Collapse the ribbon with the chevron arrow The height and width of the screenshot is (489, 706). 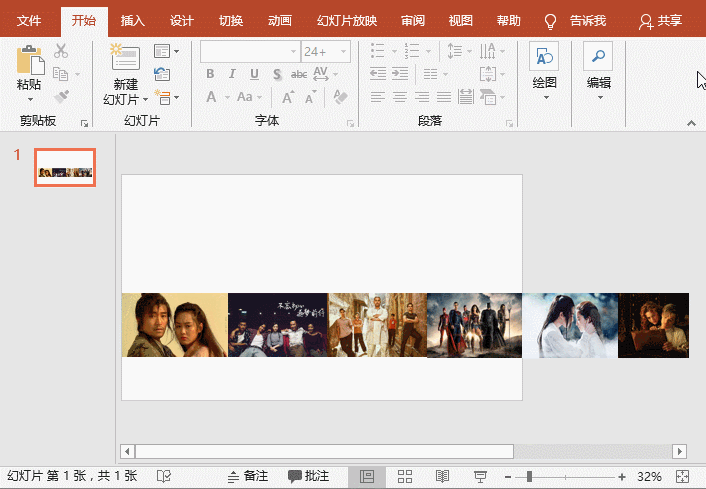pyautogui.click(x=690, y=122)
